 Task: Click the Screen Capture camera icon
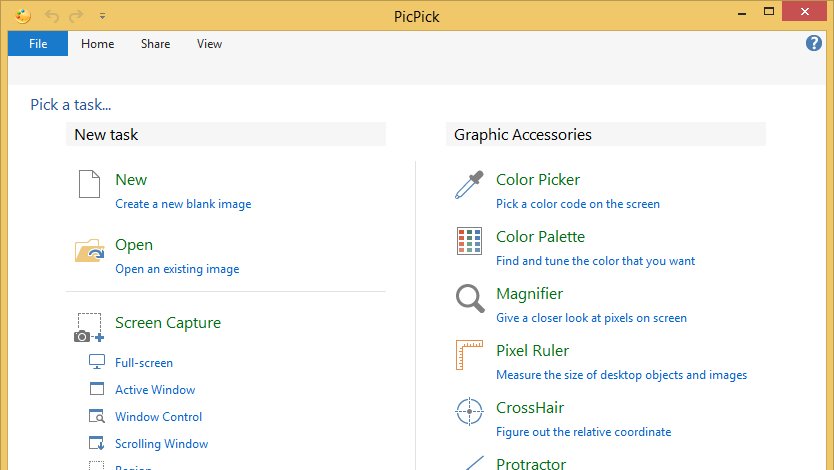[89, 328]
